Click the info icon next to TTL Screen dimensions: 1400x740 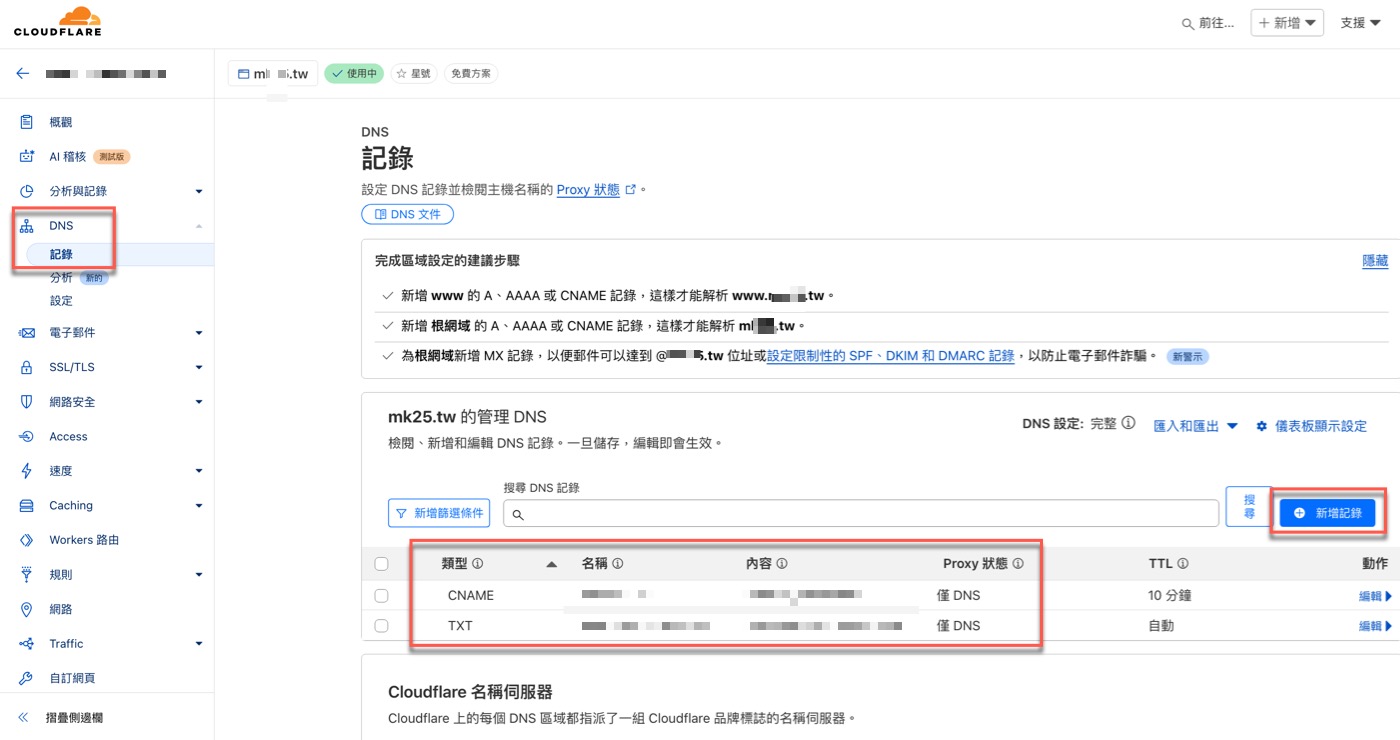point(1183,564)
